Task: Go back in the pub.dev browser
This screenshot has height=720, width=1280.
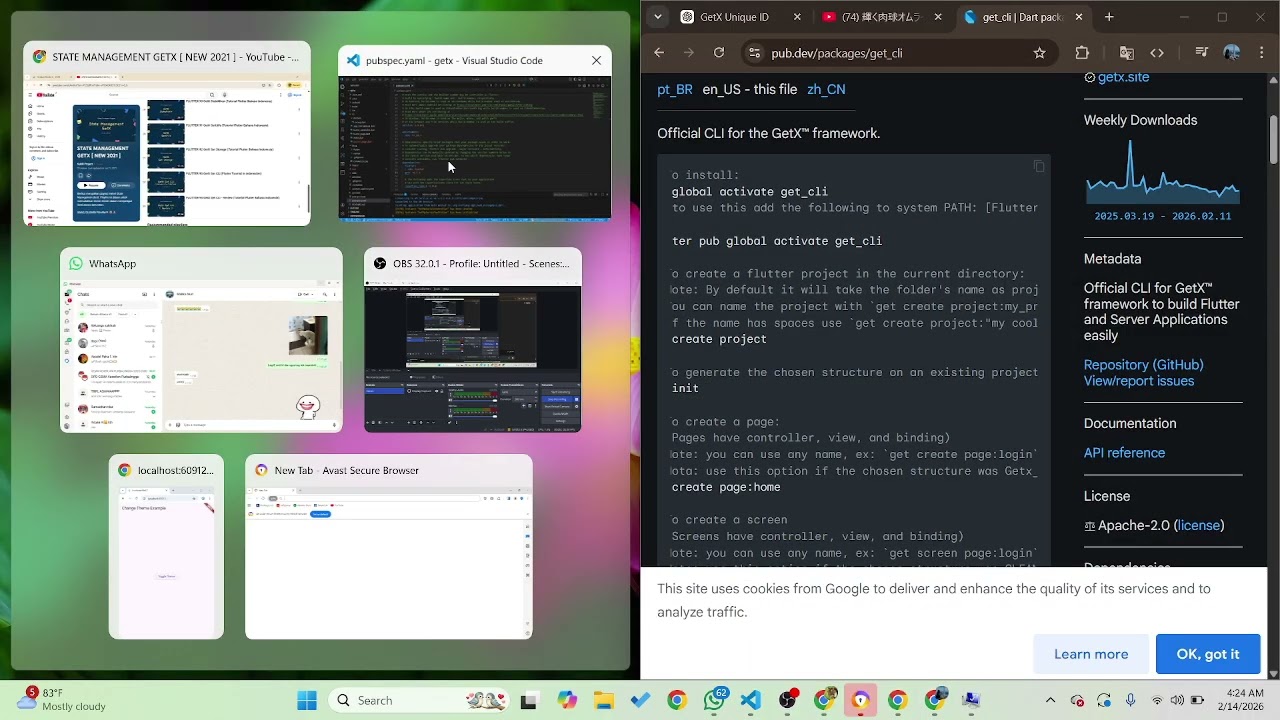Action: tap(658, 53)
